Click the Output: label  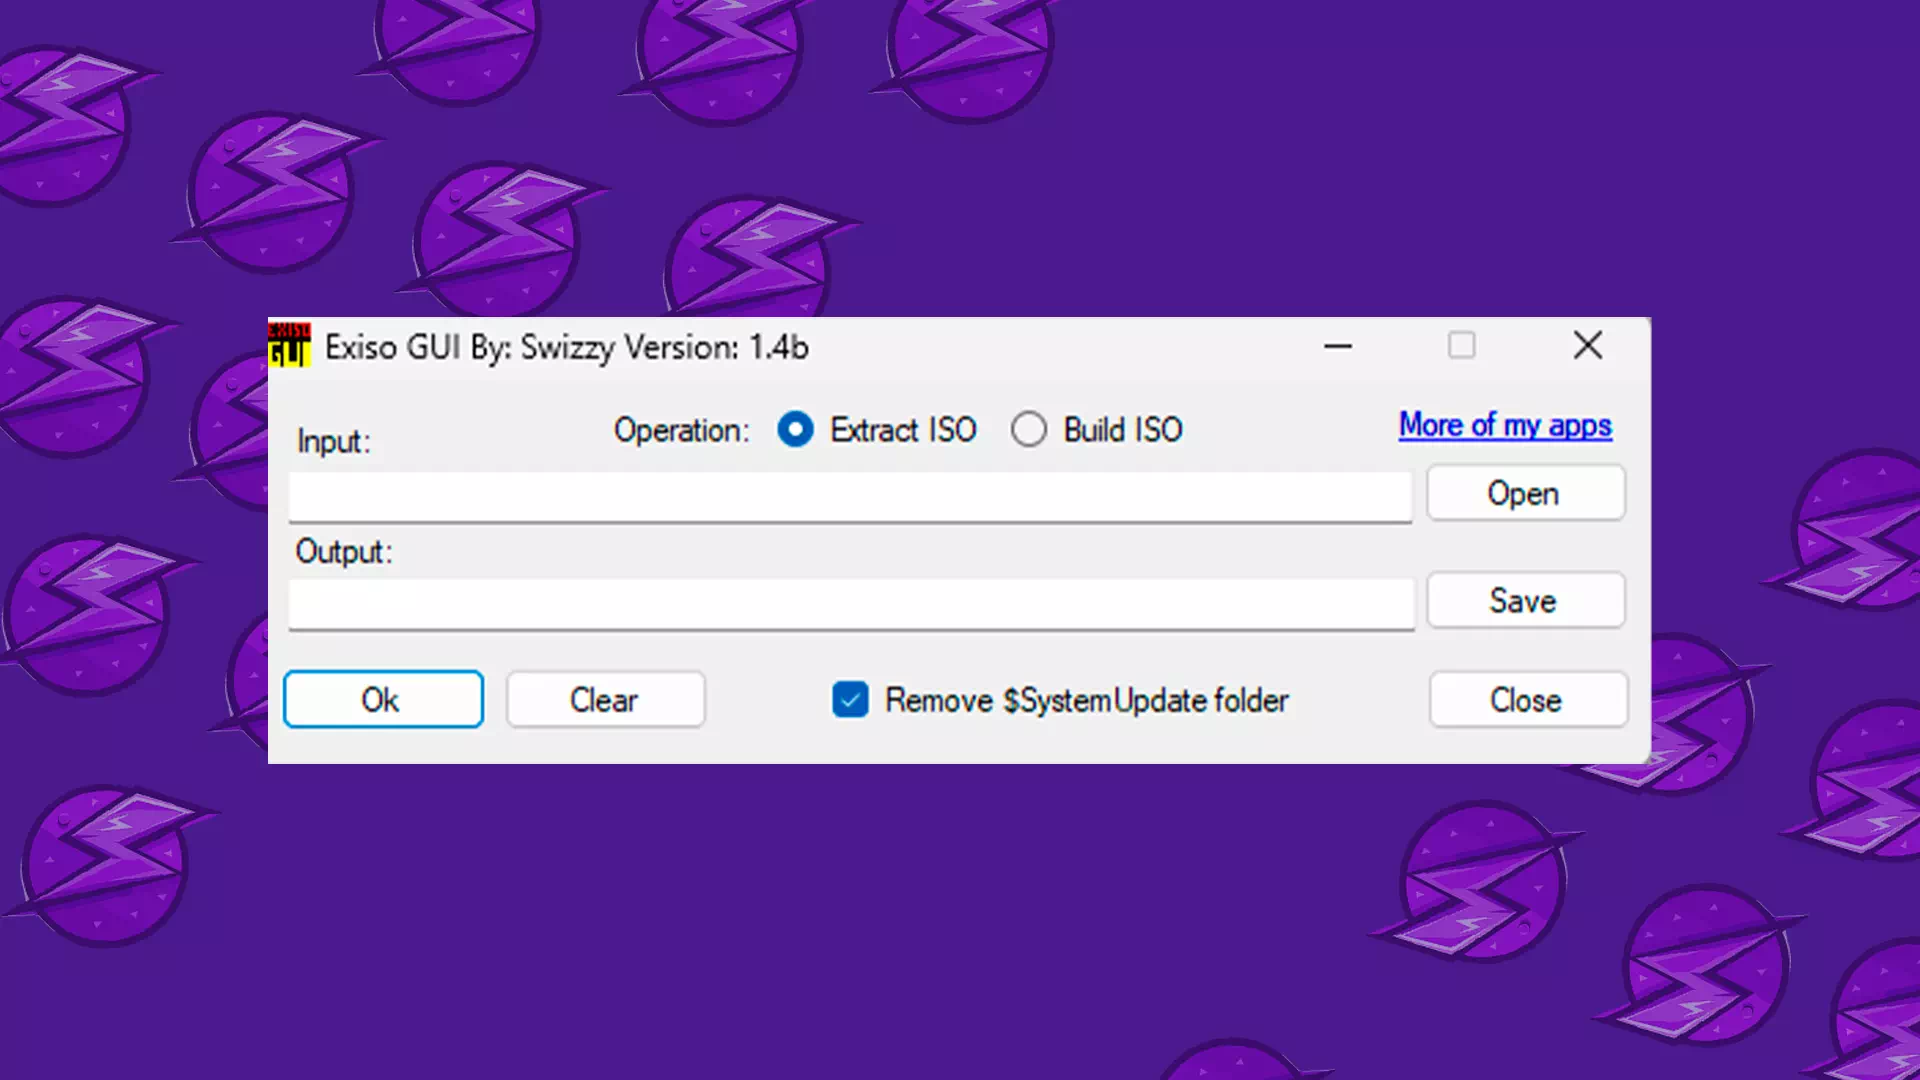click(x=344, y=552)
